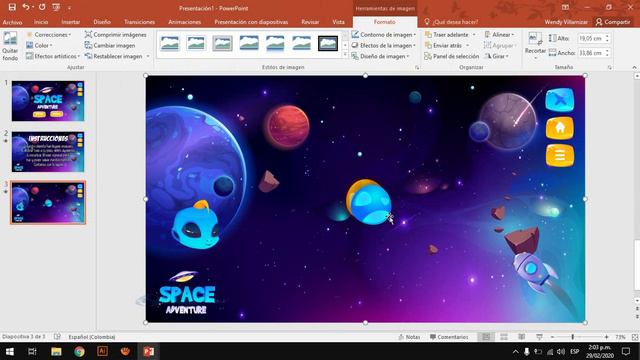This screenshot has height=360, width=640.
Task: Switch to reading view icon
Action: click(522, 337)
